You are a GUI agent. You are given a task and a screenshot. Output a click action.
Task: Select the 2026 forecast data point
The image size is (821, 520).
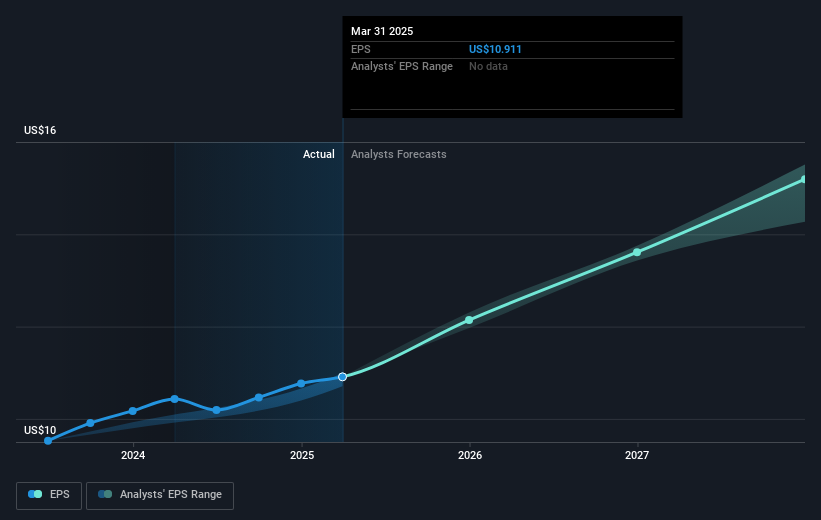coord(469,320)
